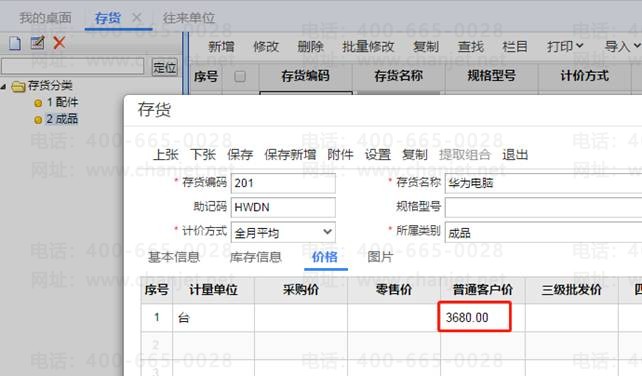Switch to 我的桌面 tab
Viewport: 642px width, 376px height.
pos(45,18)
